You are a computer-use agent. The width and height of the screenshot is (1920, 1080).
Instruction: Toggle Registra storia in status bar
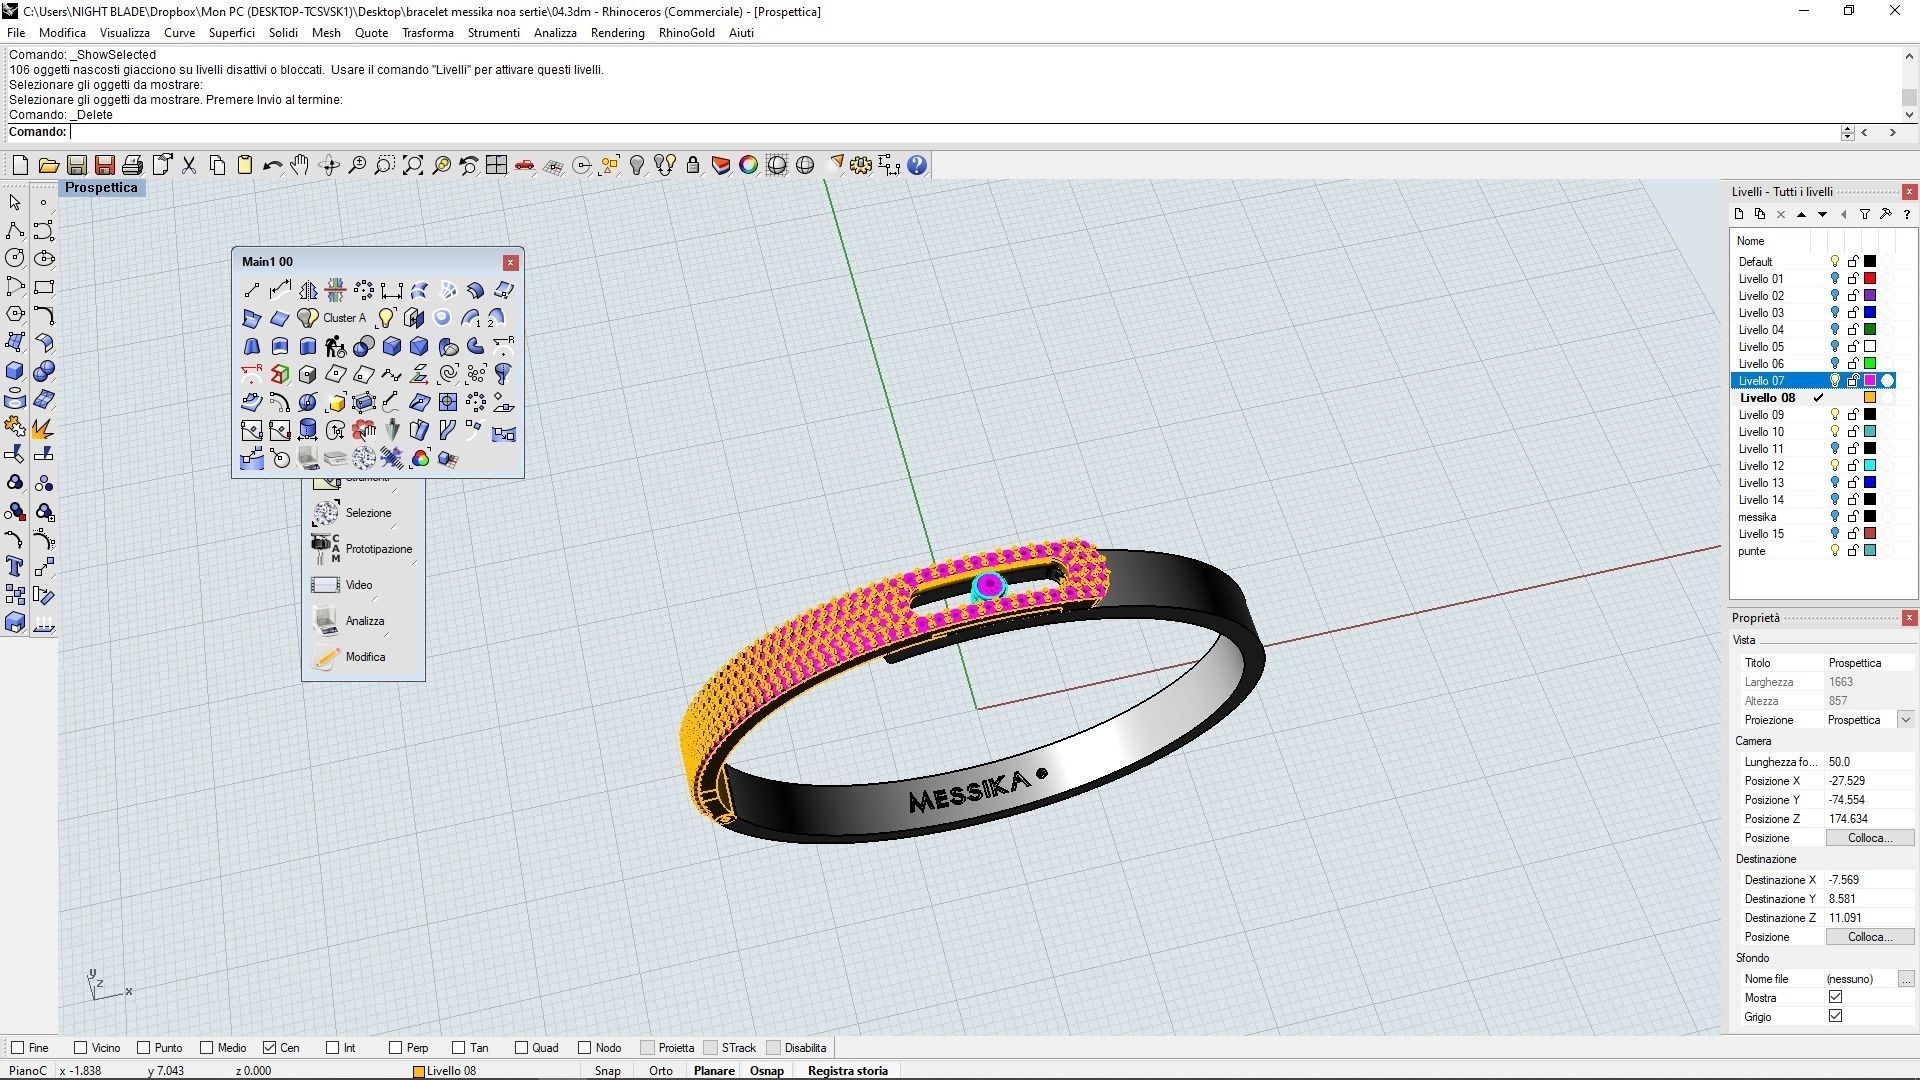(x=847, y=1071)
